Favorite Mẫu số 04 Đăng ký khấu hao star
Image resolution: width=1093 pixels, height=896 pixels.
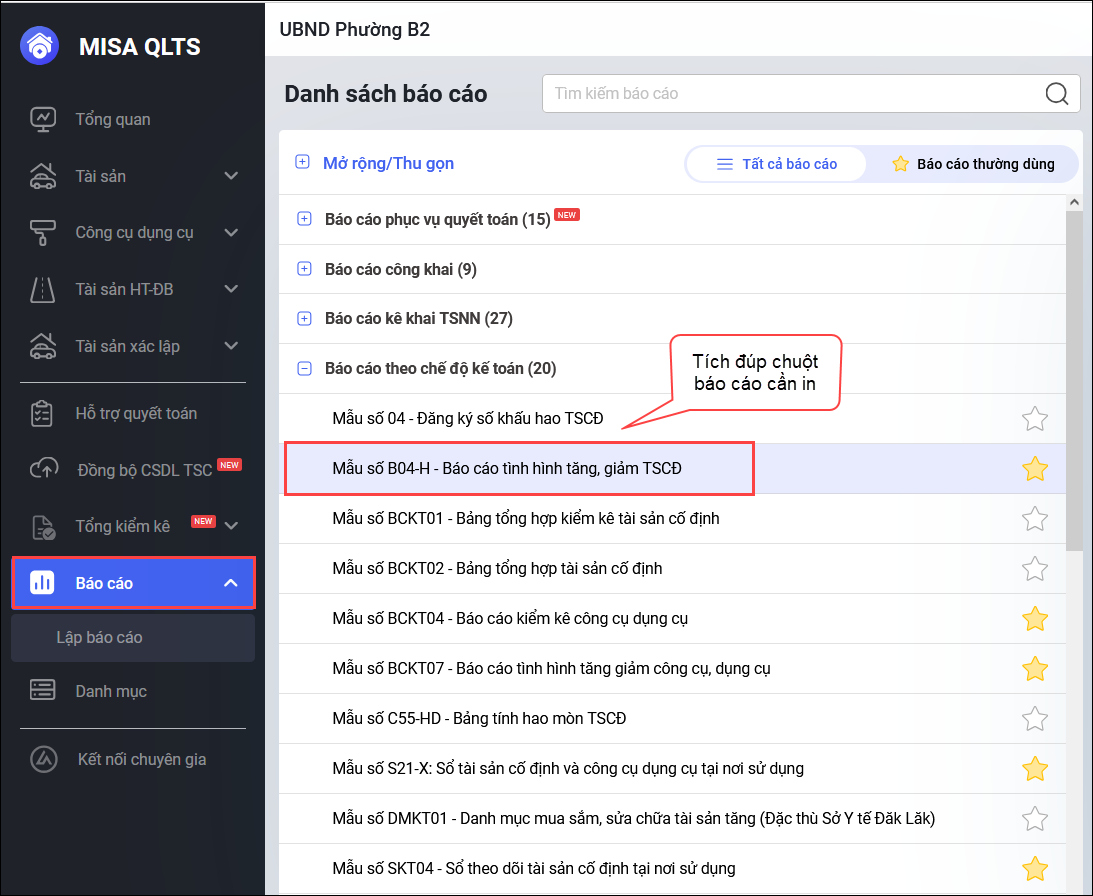coord(1034,418)
